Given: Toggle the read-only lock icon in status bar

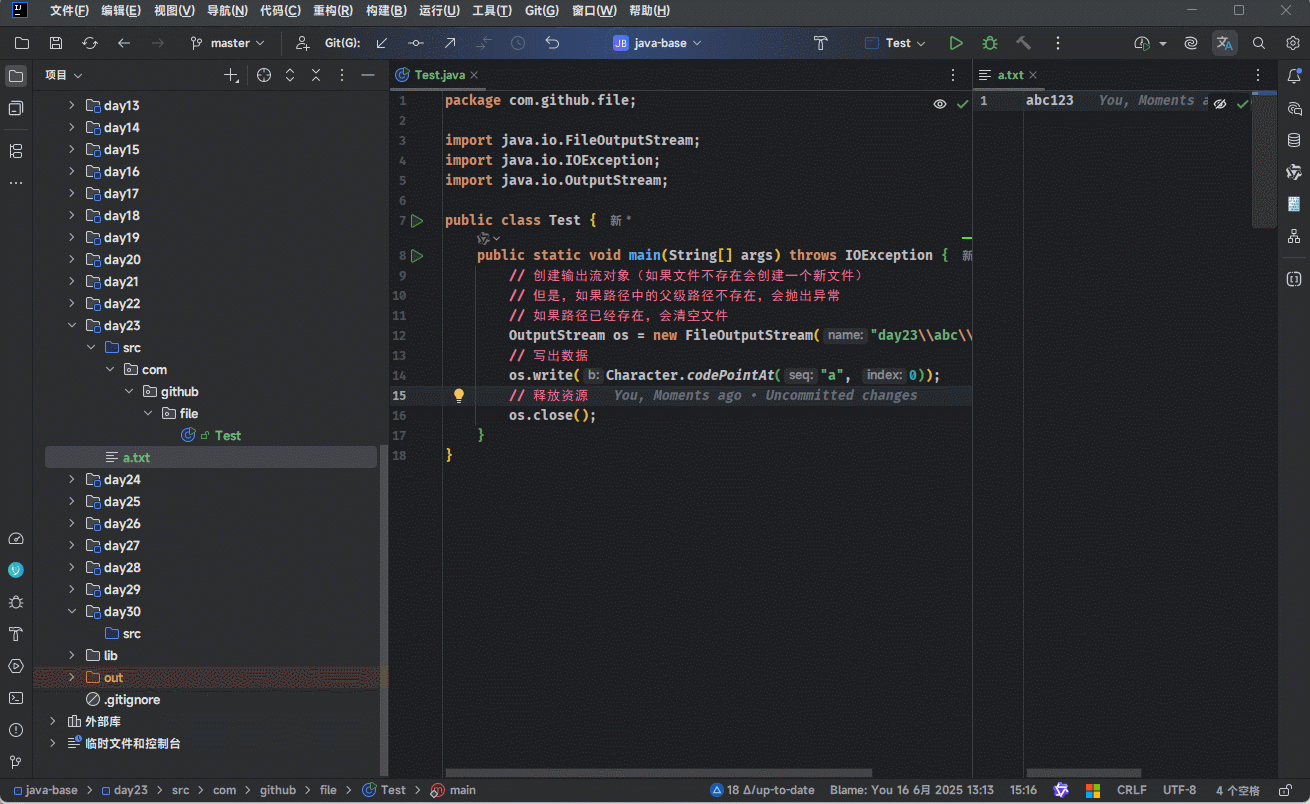Looking at the screenshot, I should pyautogui.click(x=1285, y=790).
